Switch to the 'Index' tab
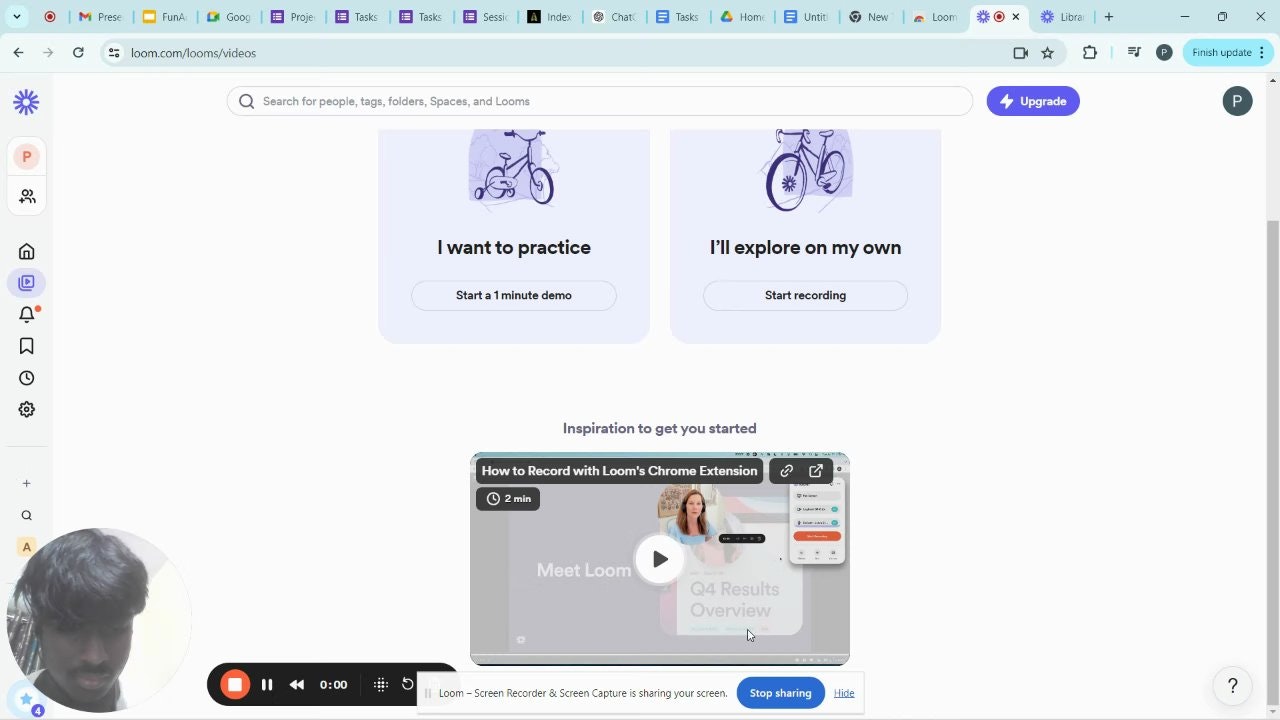 pos(548,17)
